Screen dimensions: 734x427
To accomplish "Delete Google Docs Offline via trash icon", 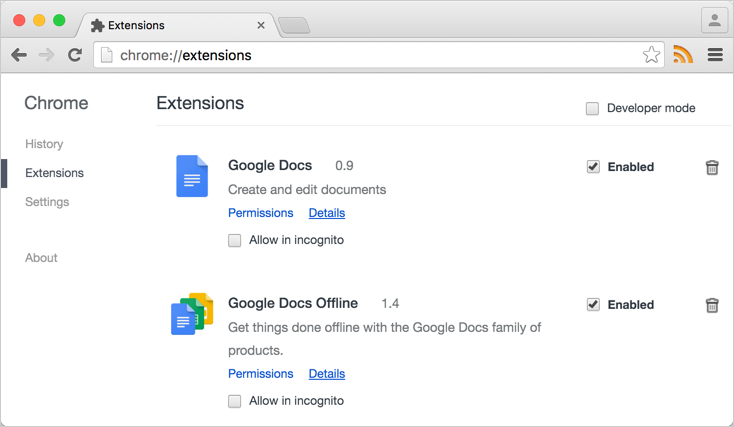I will click(x=712, y=305).
